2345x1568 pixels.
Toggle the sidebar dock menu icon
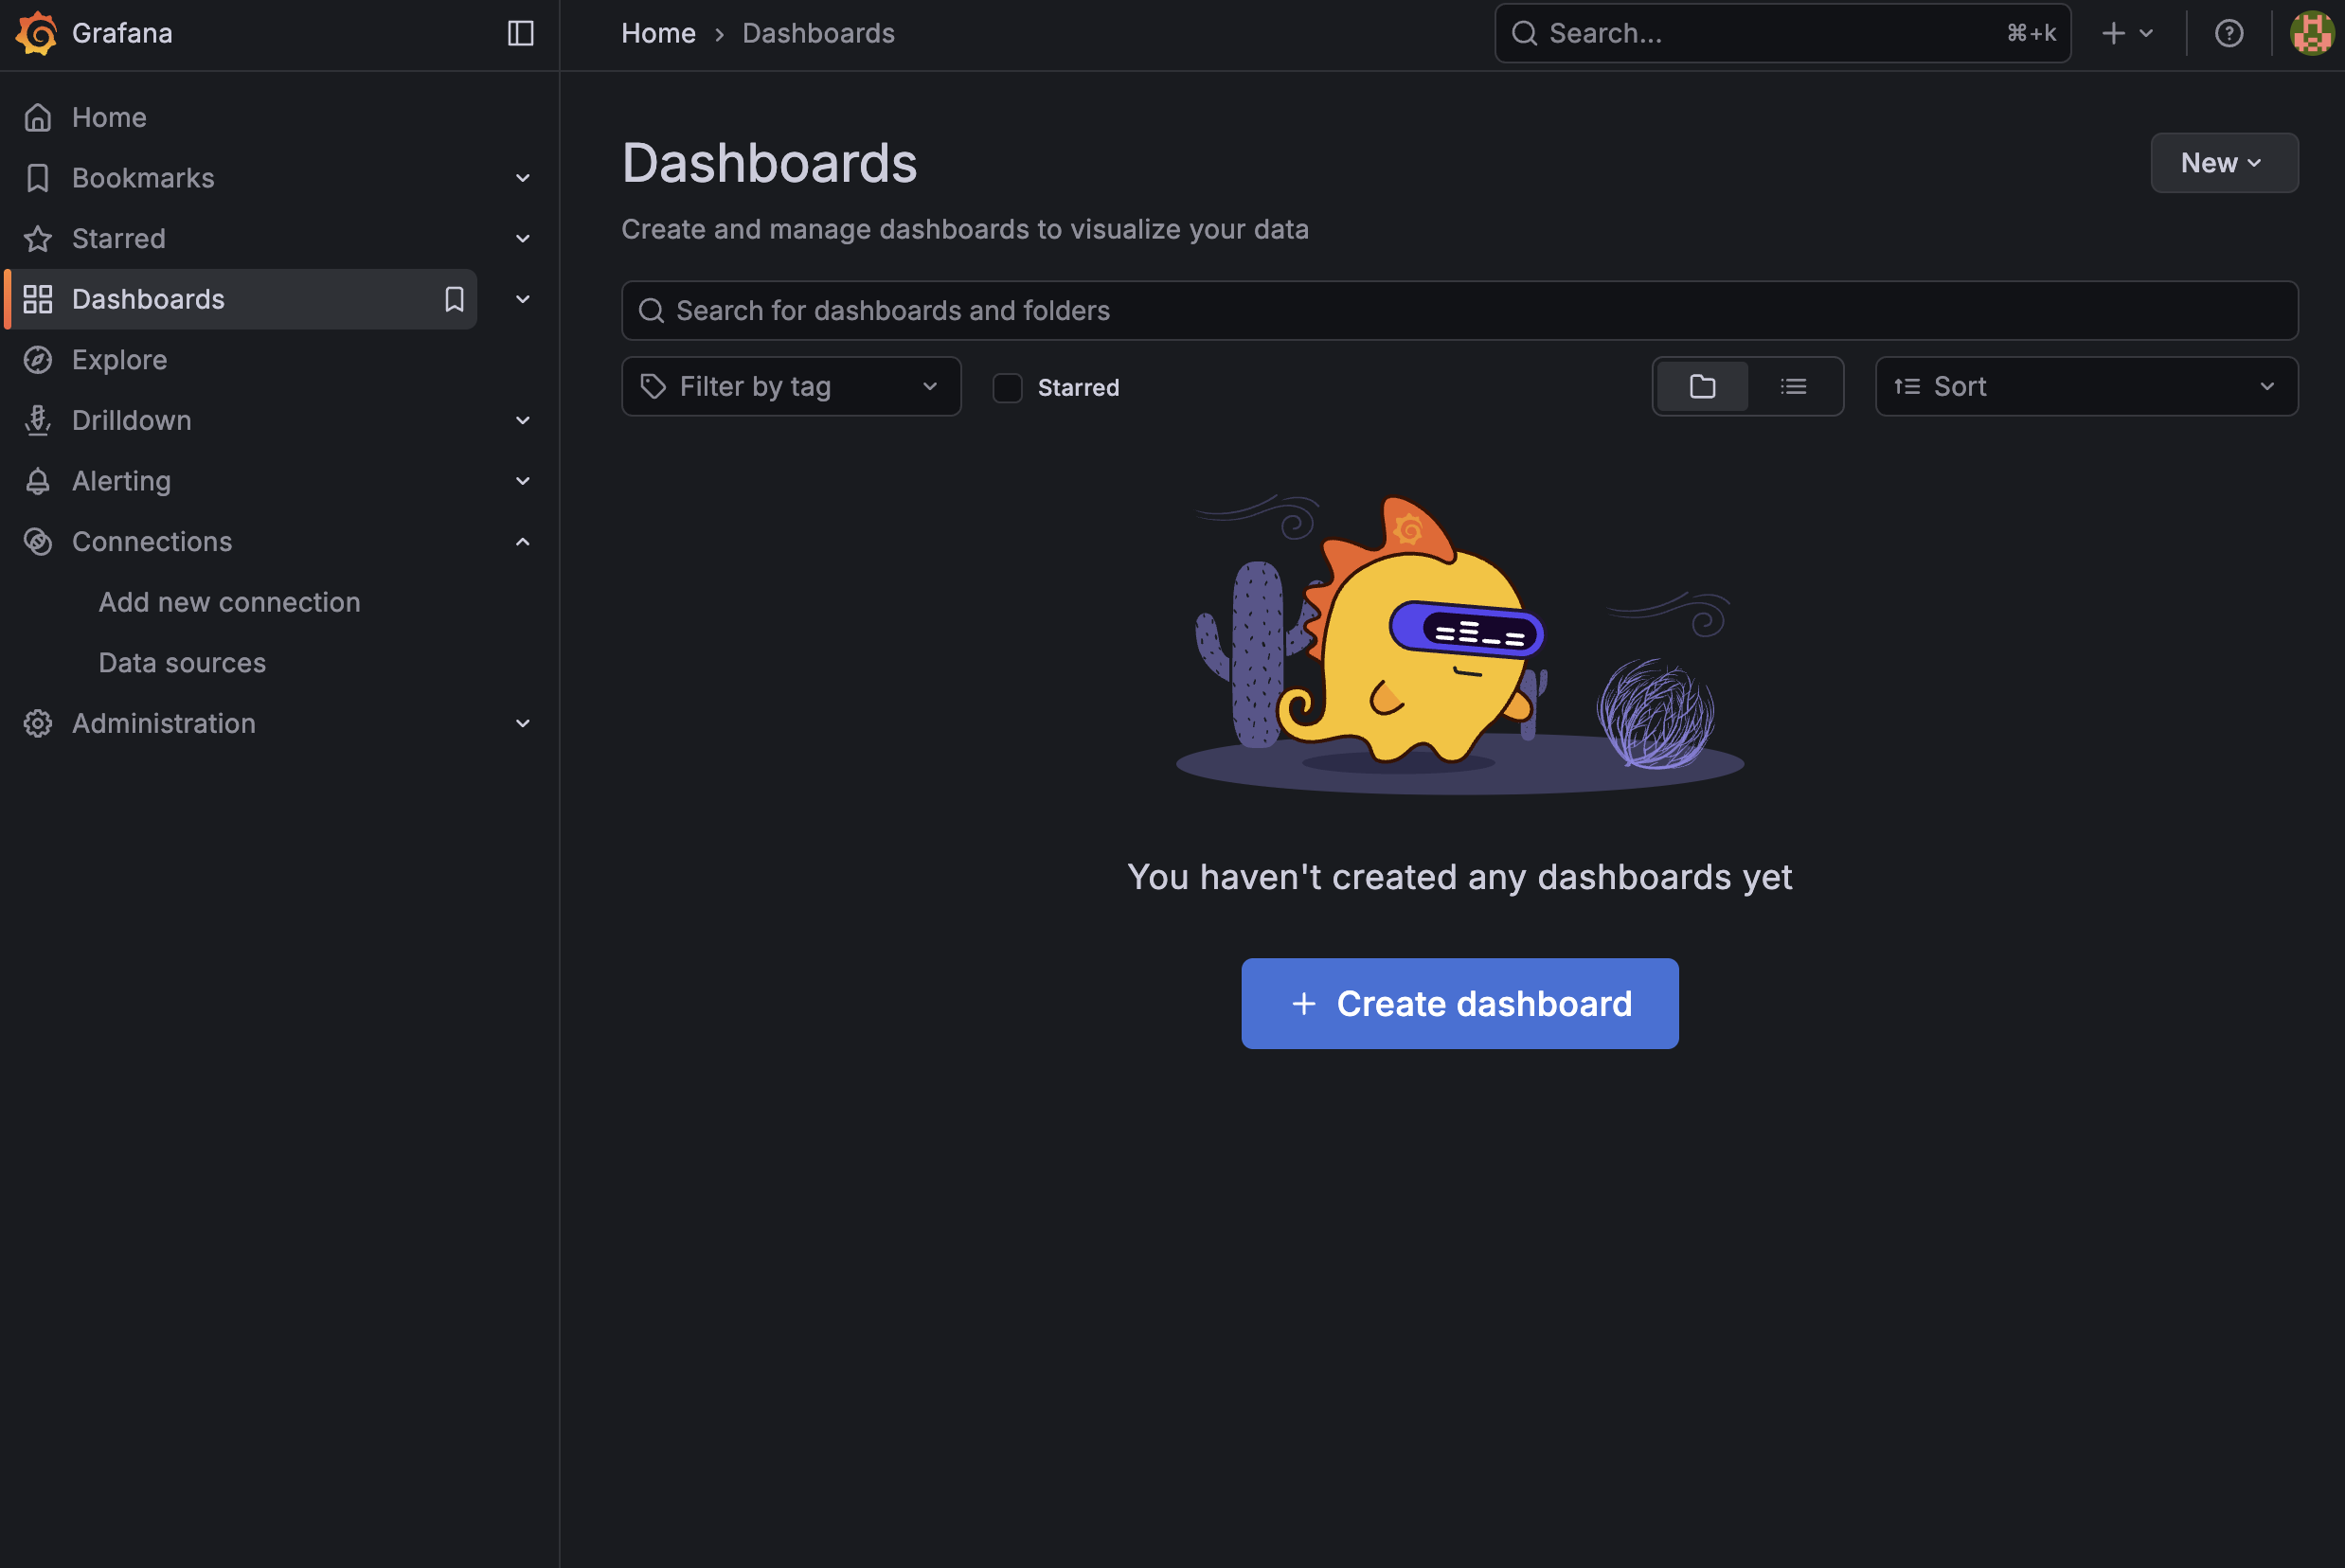520,33
